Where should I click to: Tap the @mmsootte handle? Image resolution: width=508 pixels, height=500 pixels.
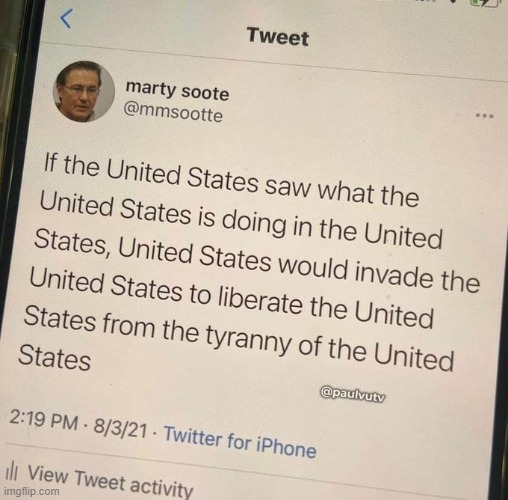tap(173, 113)
